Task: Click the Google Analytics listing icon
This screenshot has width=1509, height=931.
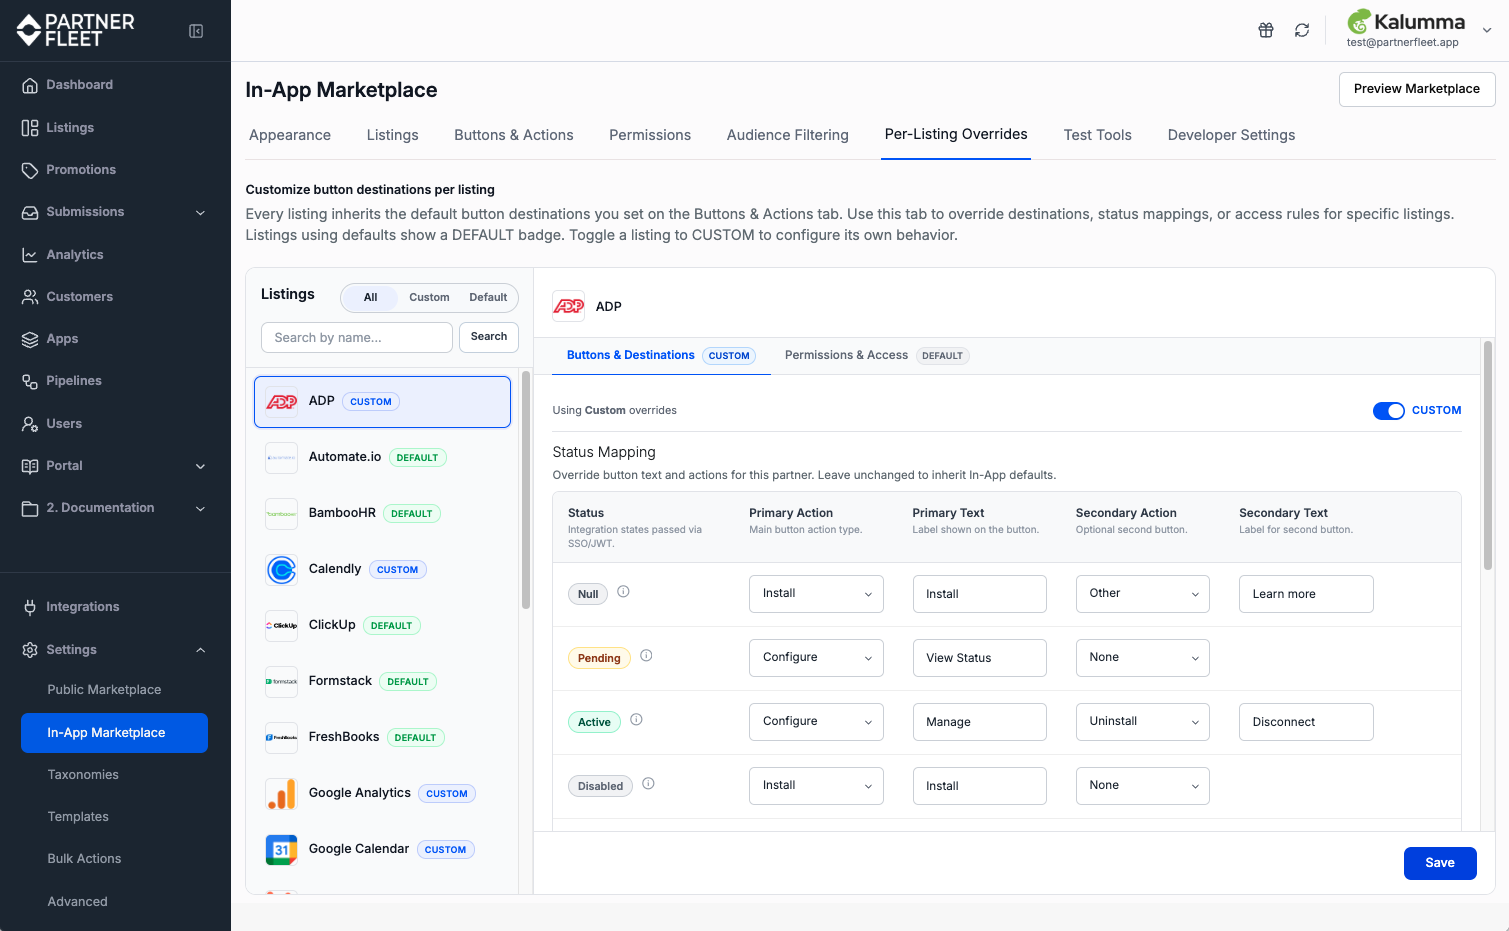Action: click(282, 794)
